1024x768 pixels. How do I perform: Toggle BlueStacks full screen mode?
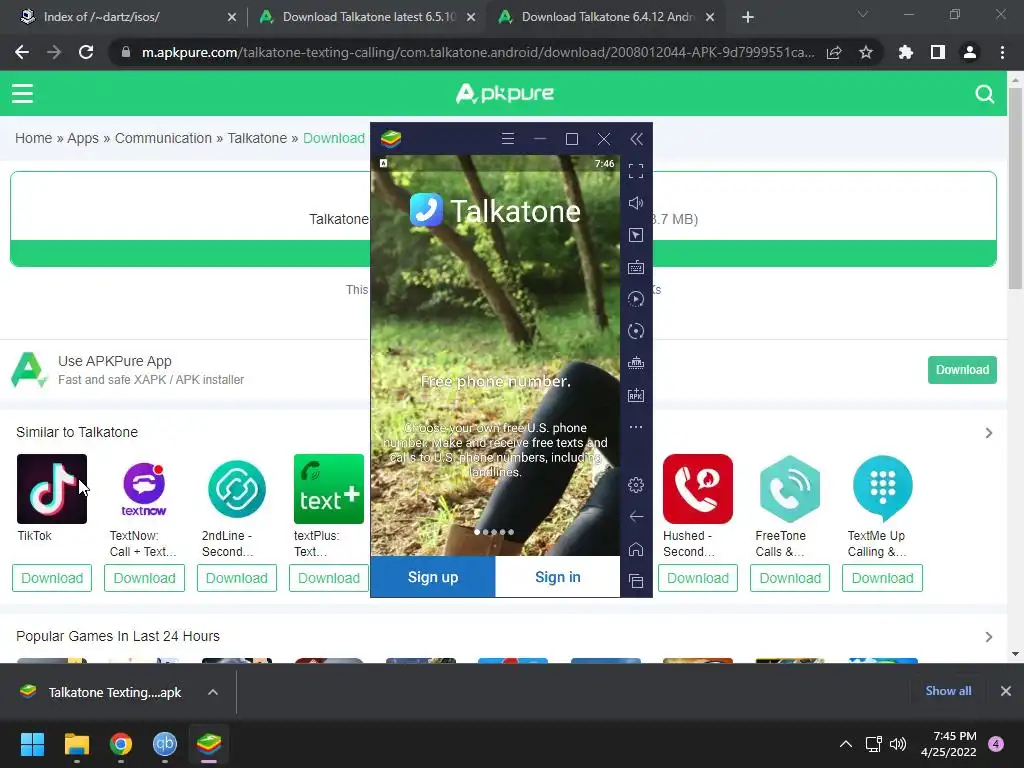pyautogui.click(x=635, y=171)
